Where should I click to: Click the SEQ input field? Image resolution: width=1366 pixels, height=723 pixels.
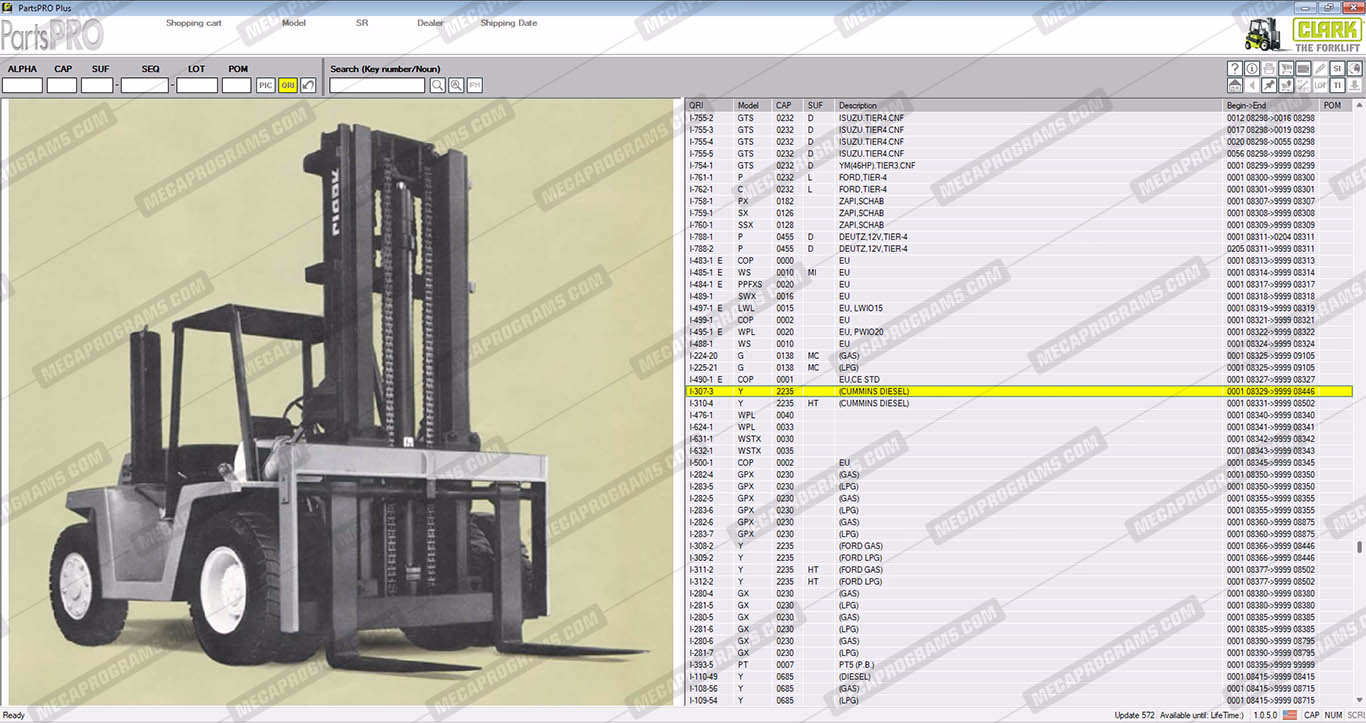pyautogui.click(x=144, y=85)
